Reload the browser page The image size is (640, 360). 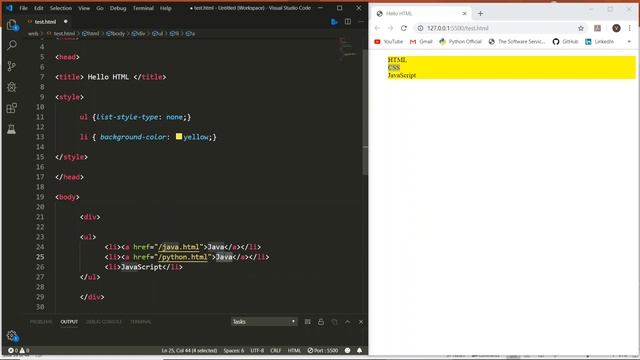[404, 28]
